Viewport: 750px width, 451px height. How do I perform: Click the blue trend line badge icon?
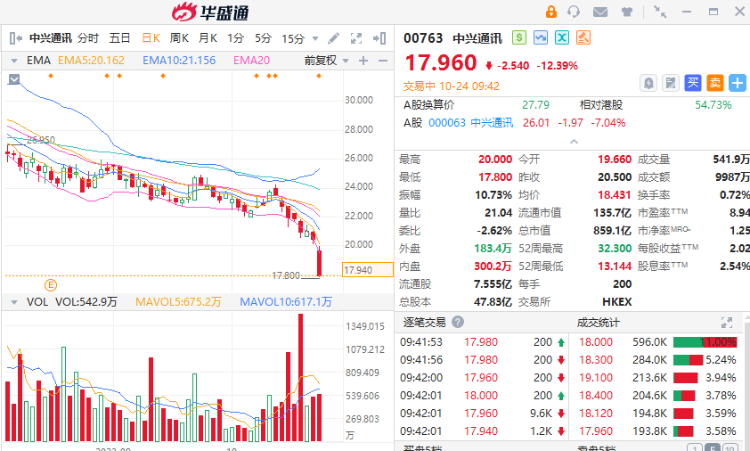(540, 37)
